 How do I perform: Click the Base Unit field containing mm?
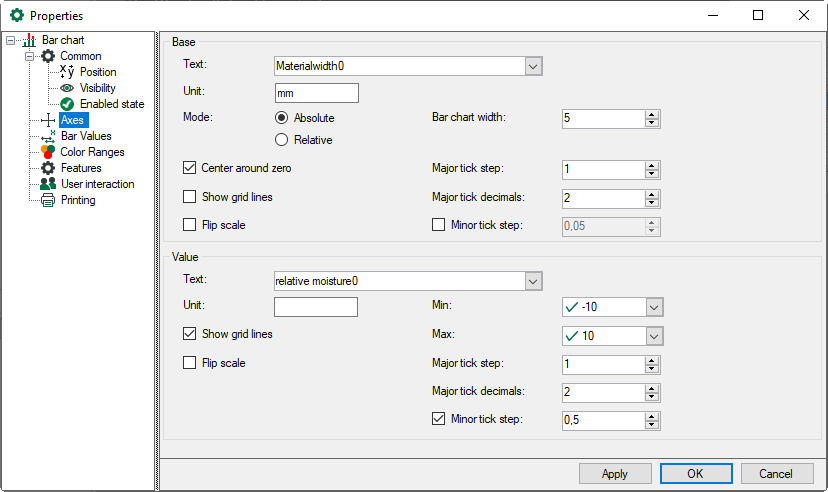[316, 93]
